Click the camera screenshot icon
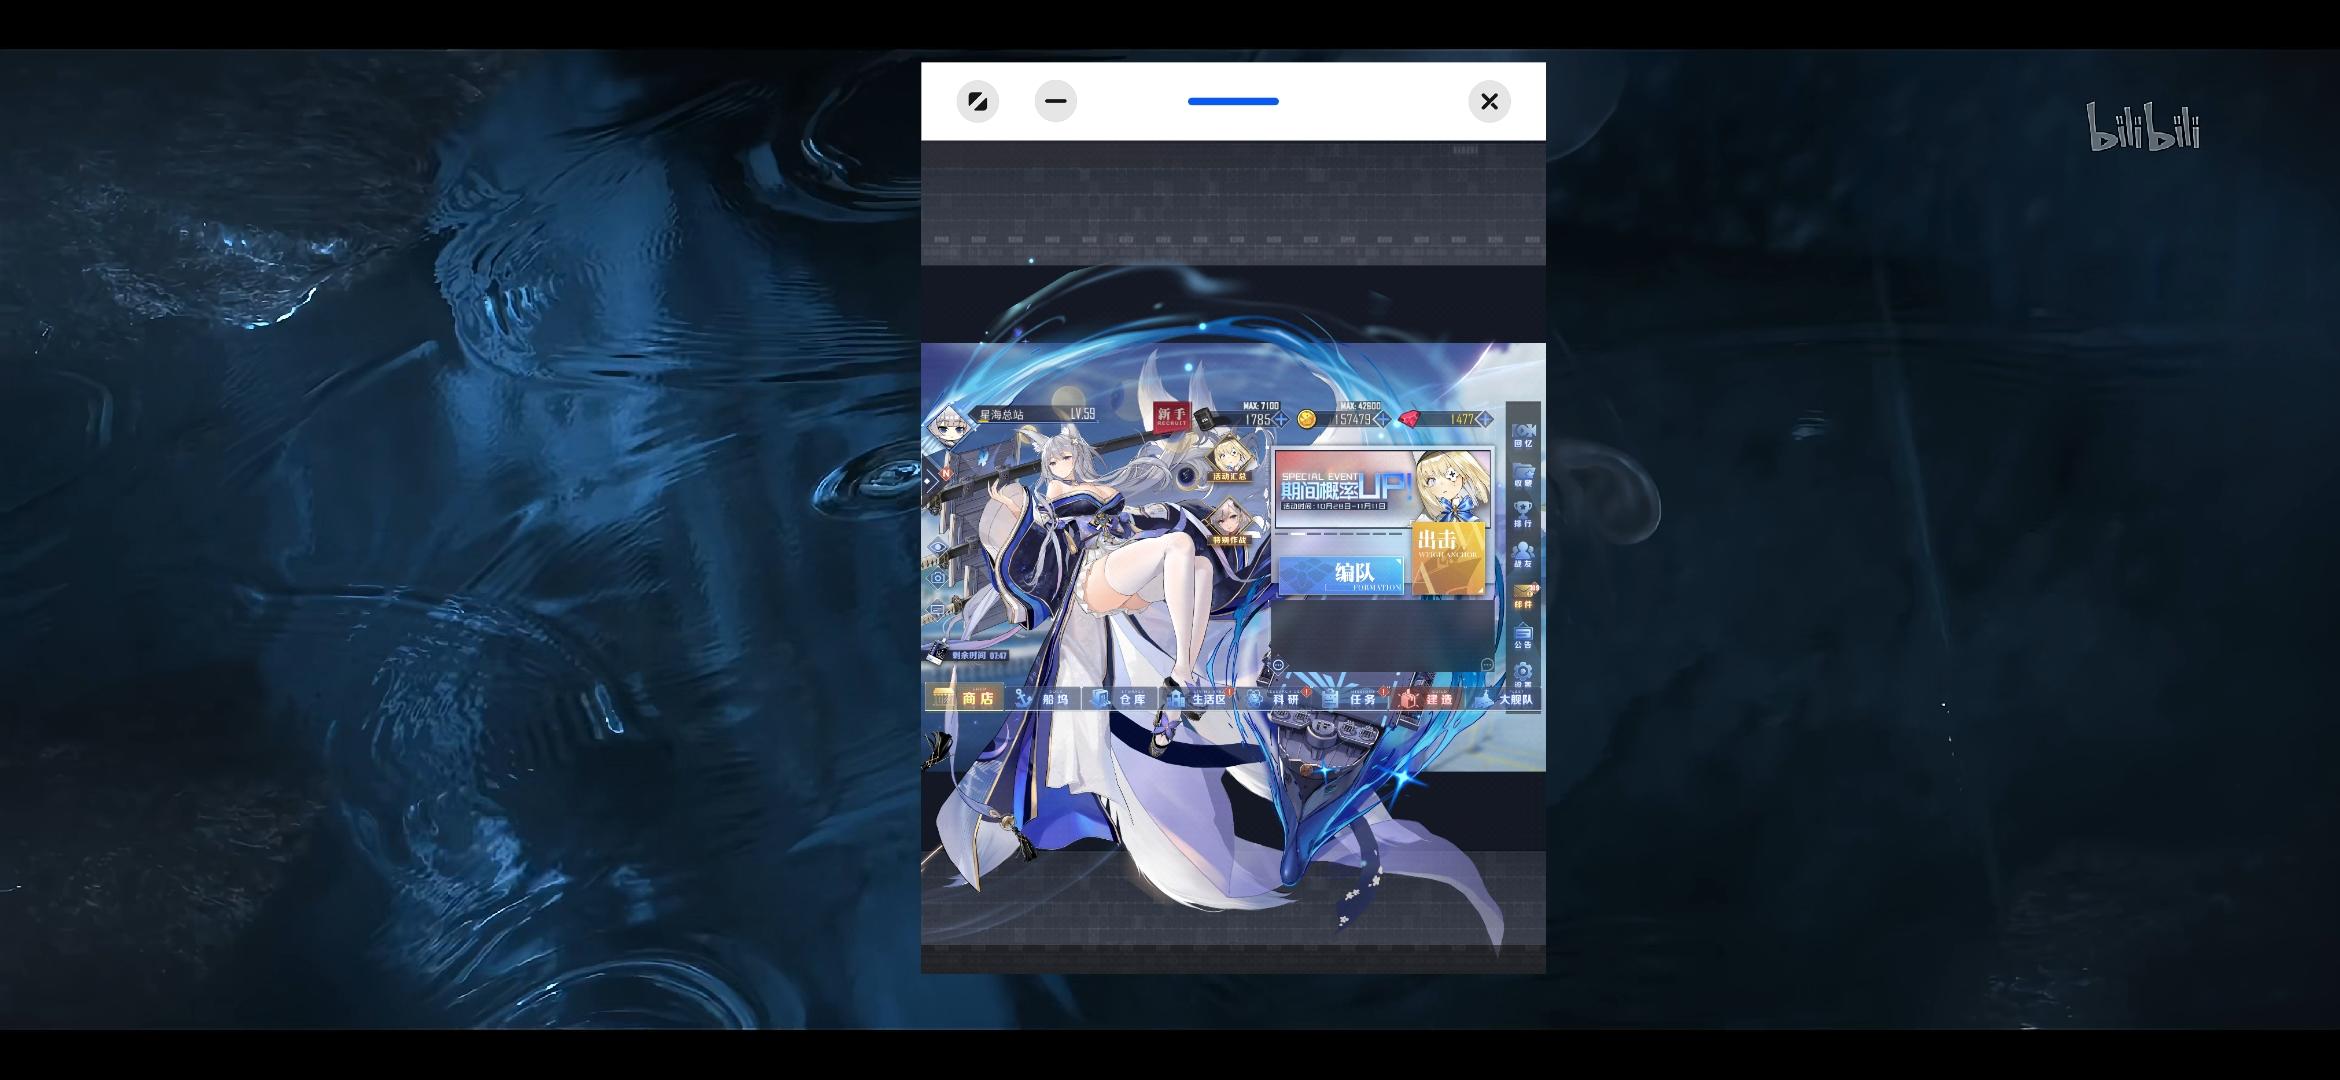The image size is (2340, 1080). (x=938, y=578)
